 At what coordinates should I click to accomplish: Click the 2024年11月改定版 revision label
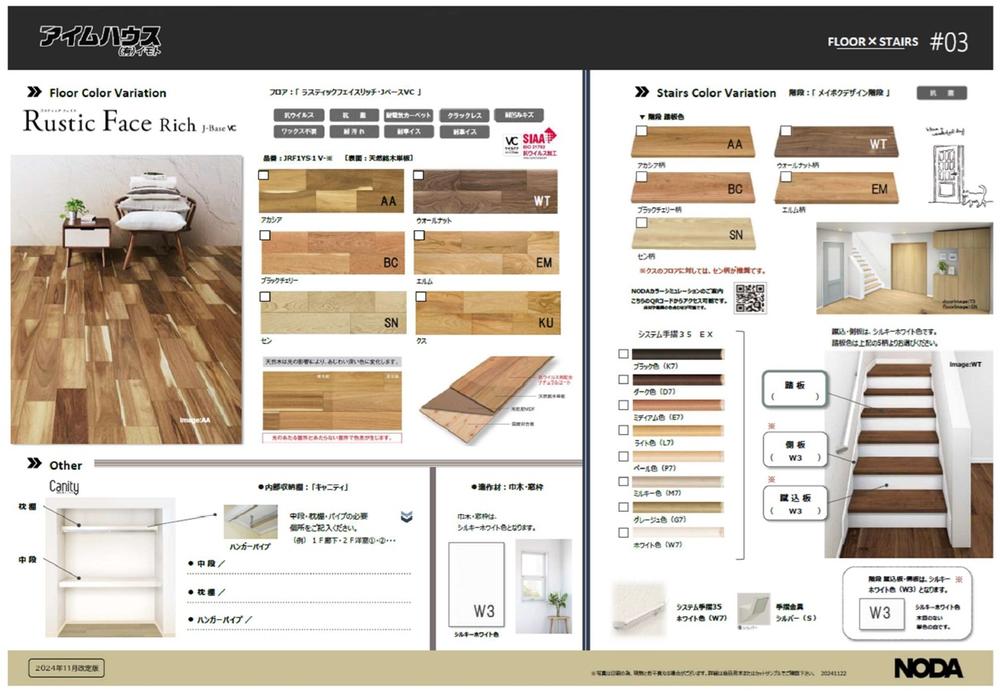coord(66,668)
